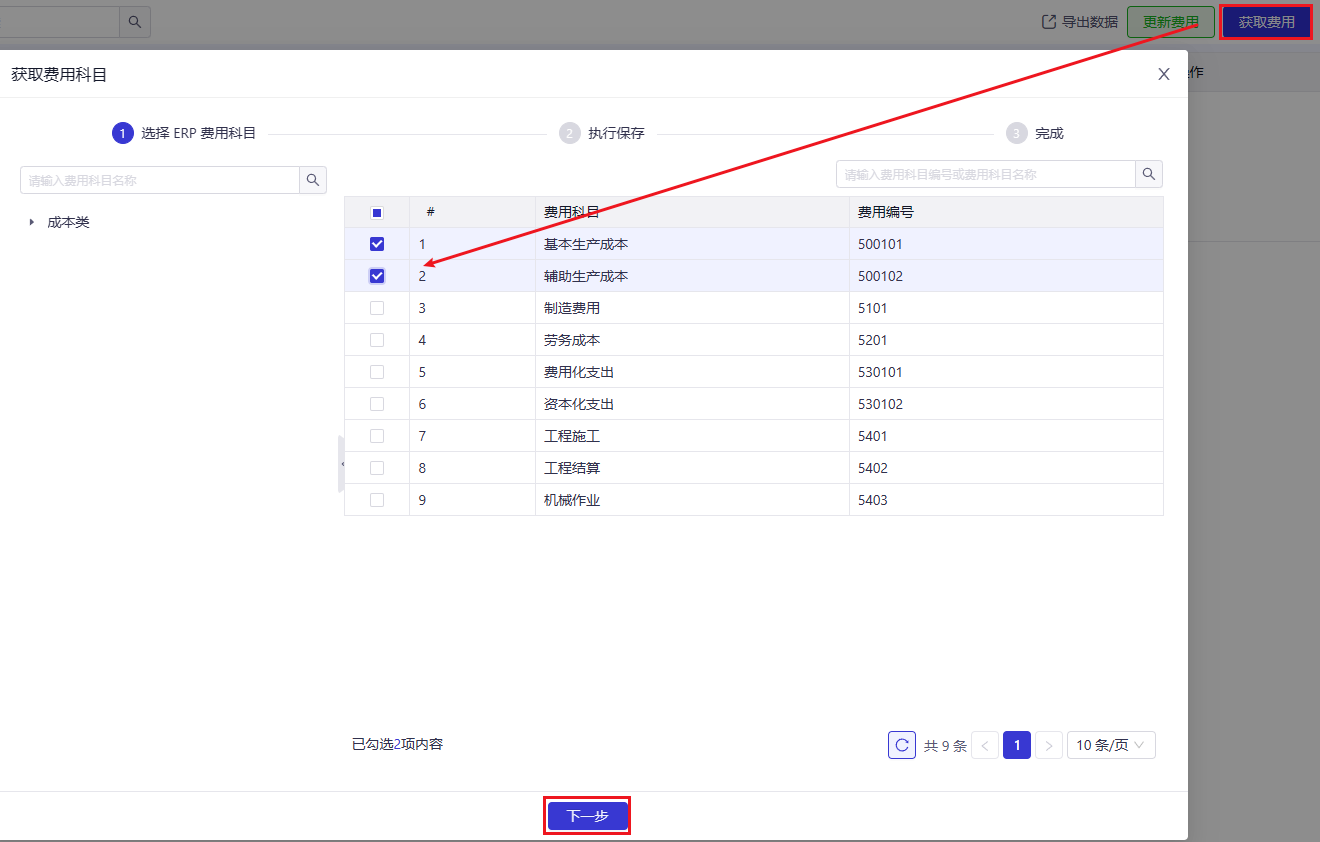Click the 劳务成本 cell
Screen dimensions: 1320x842
point(692,340)
